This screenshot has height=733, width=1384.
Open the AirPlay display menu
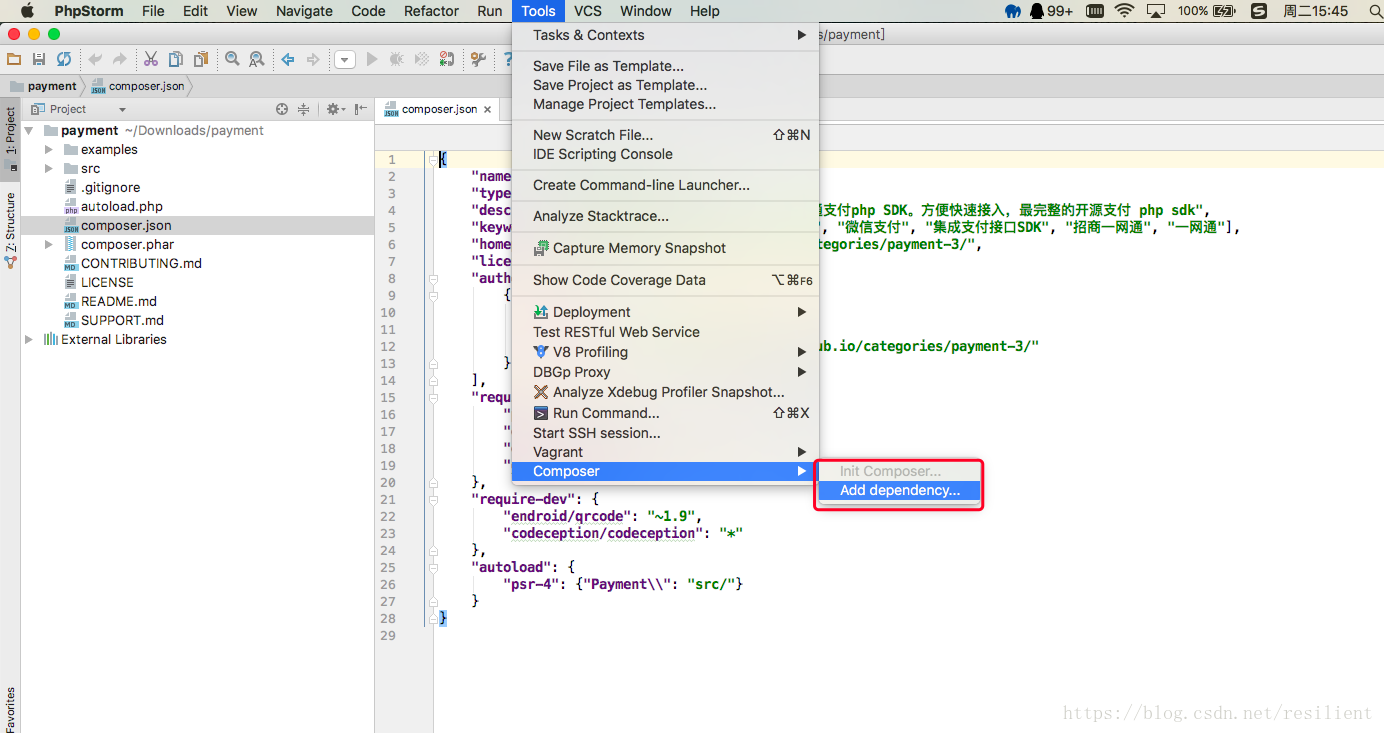tap(1156, 11)
